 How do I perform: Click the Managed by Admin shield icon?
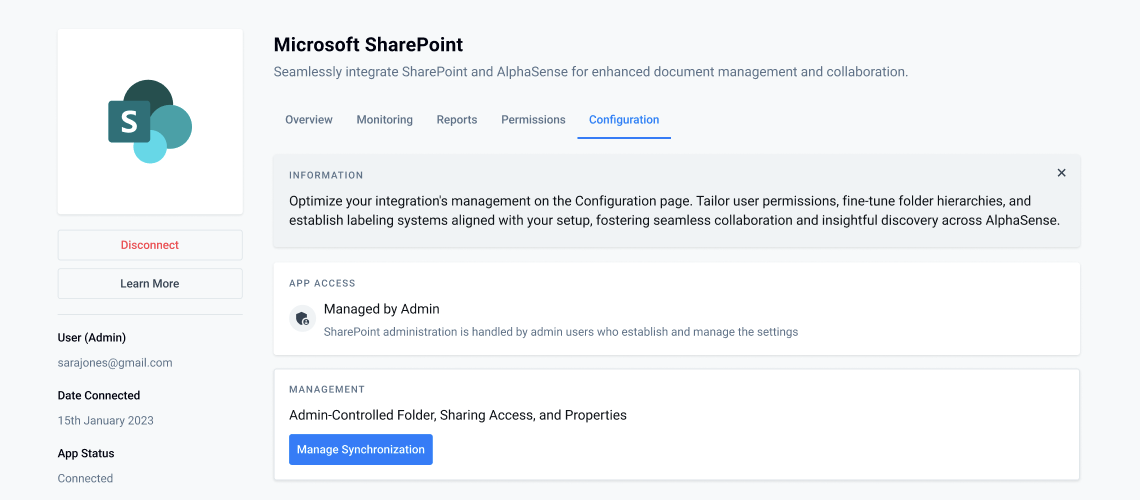[x=302, y=319]
